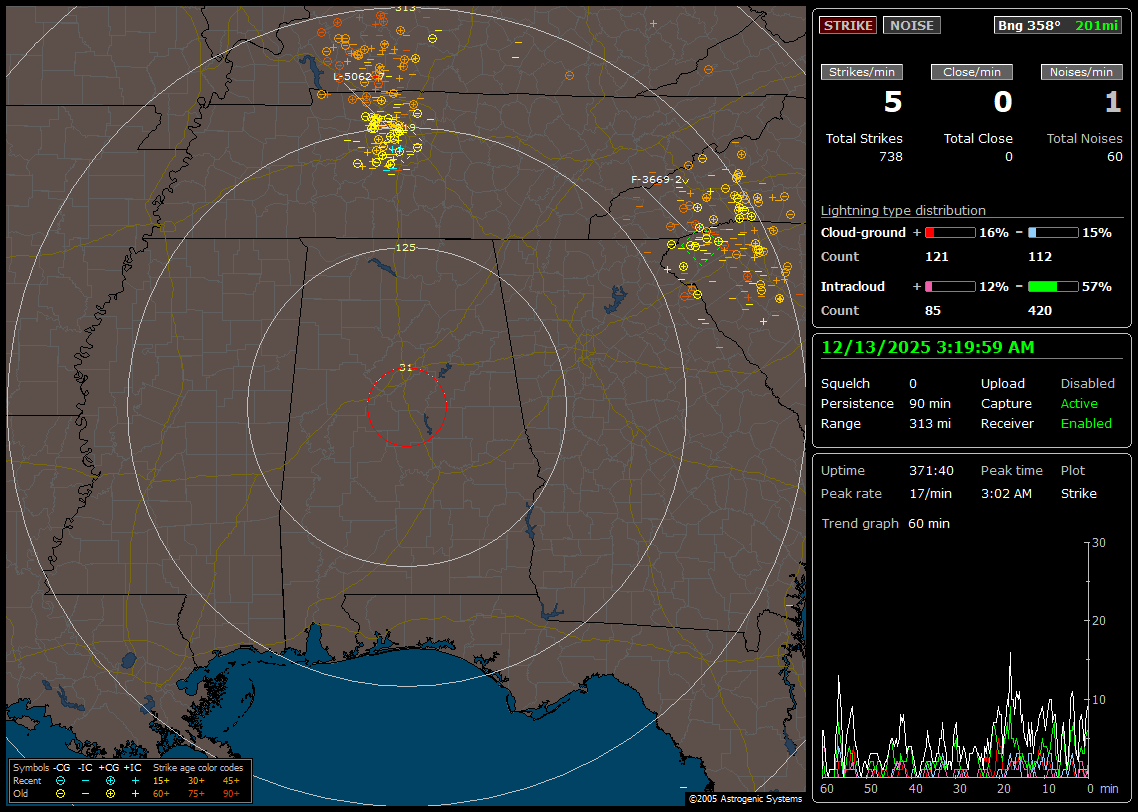1138x812 pixels.
Task: Click the old -CG yellow symbol in legend
Action: coord(61,793)
